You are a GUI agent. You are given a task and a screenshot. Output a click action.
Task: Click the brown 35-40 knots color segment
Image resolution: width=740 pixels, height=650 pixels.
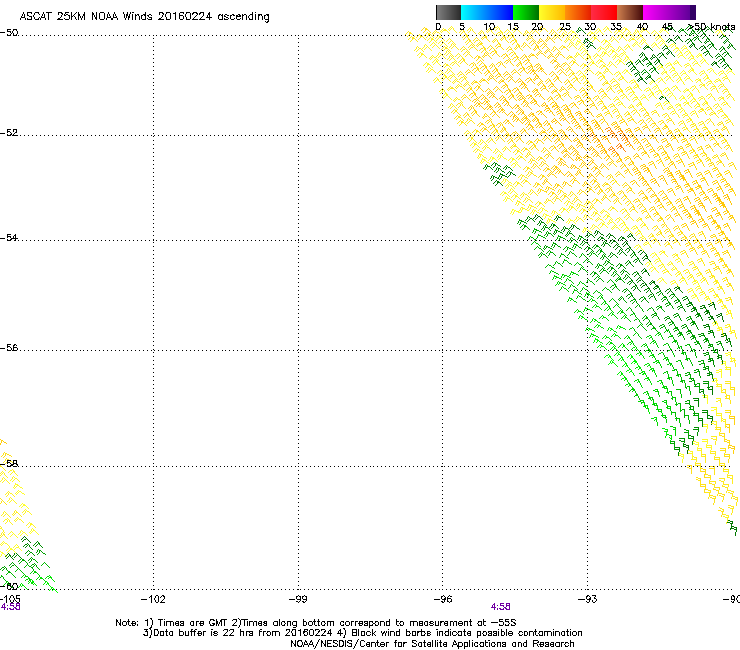tap(630, 12)
